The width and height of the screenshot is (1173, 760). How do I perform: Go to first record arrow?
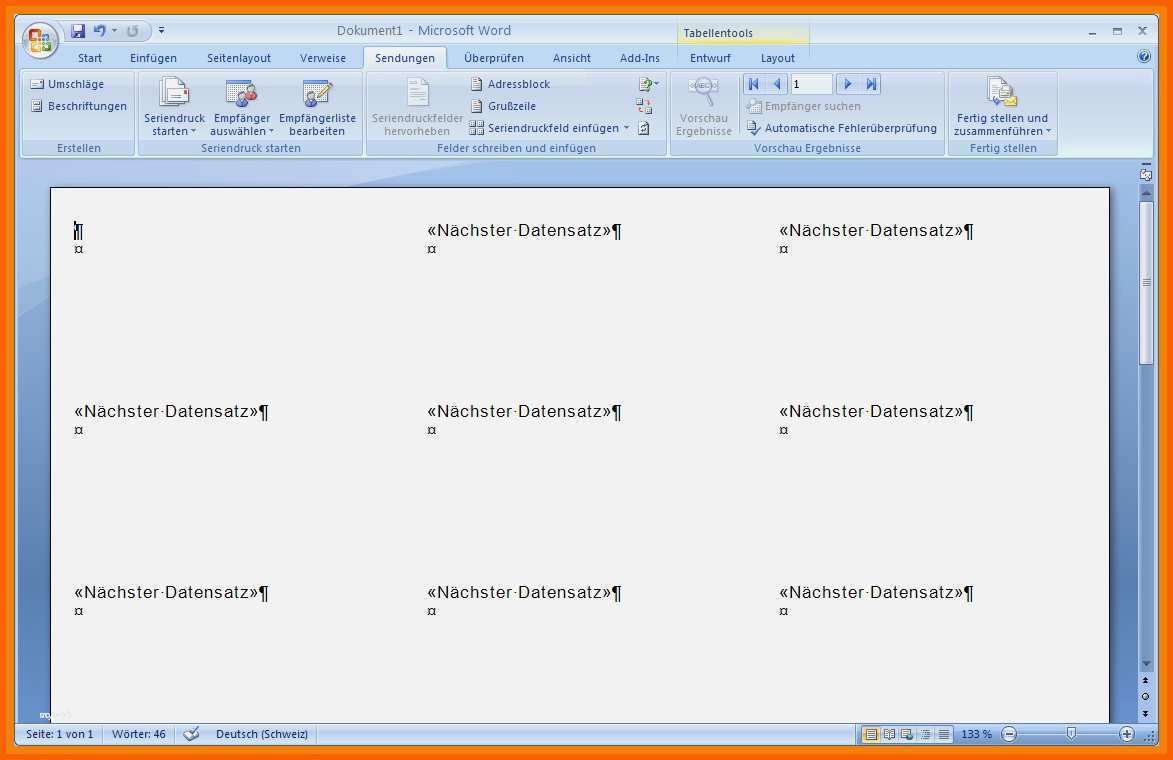pos(753,84)
